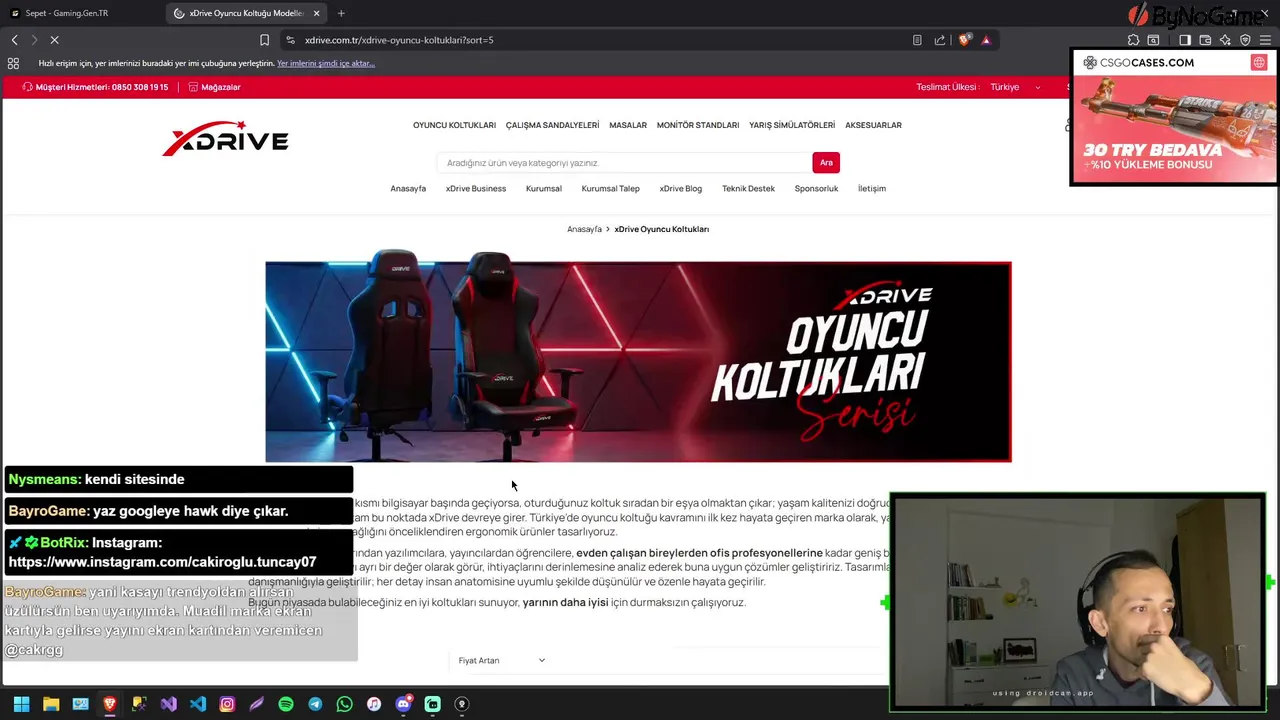Open the Leo AI sparkle icon

tap(1225, 40)
